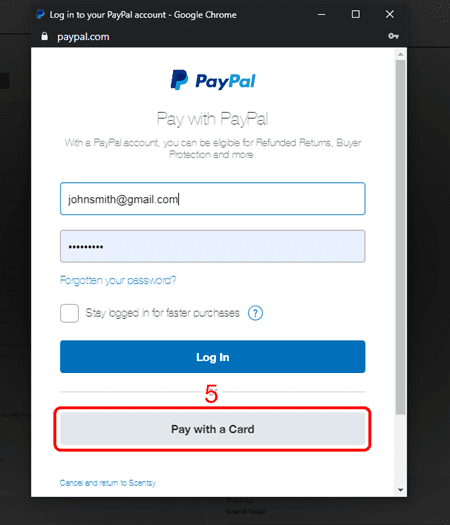
Task: Click the paypal.com address text
Action: pos(83,37)
